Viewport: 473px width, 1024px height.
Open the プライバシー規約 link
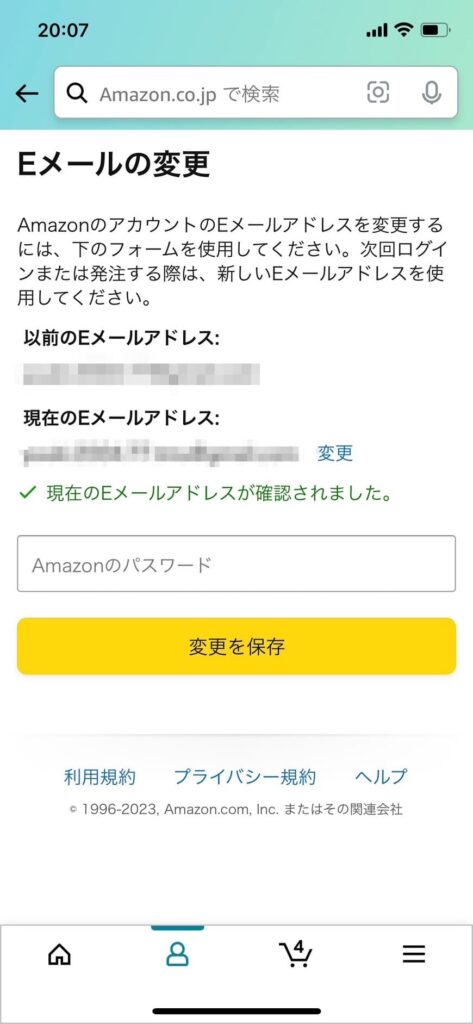click(245, 777)
